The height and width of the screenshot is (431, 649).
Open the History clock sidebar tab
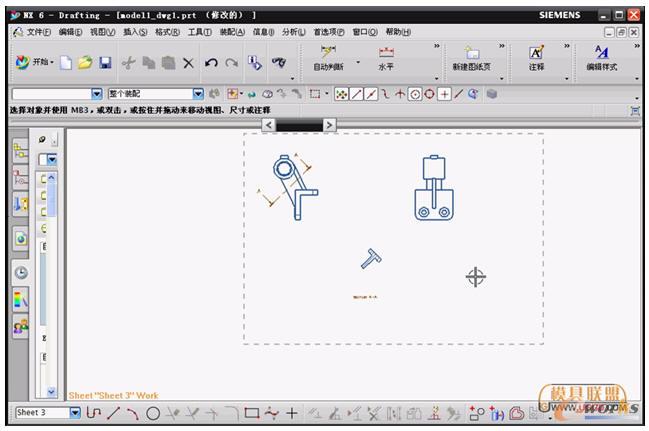click(x=21, y=272)
